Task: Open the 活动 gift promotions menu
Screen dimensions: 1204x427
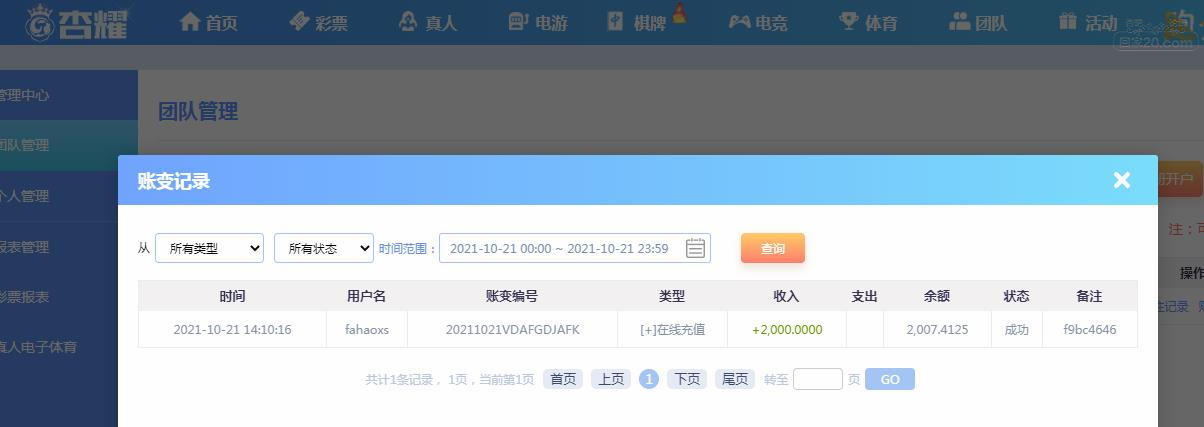Action: click(1068, 21)
